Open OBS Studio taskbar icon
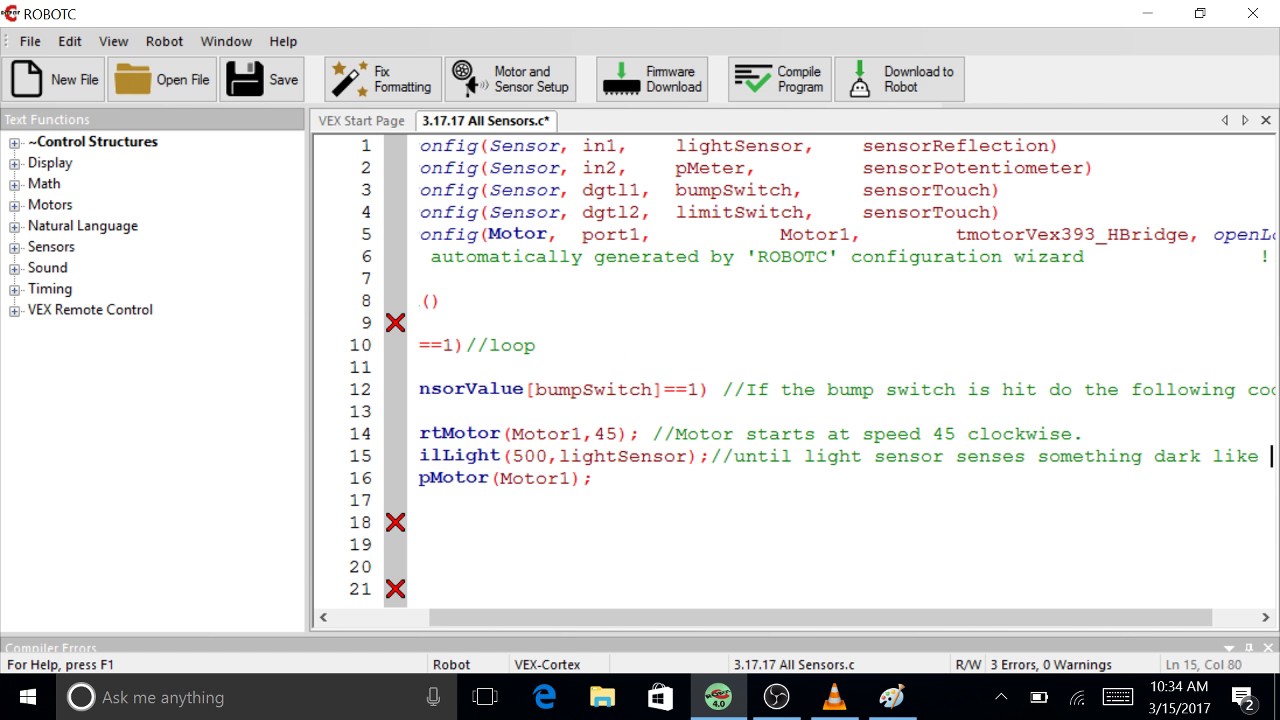This screenshot has height=720, width=1280. click(x=776, y=697)
